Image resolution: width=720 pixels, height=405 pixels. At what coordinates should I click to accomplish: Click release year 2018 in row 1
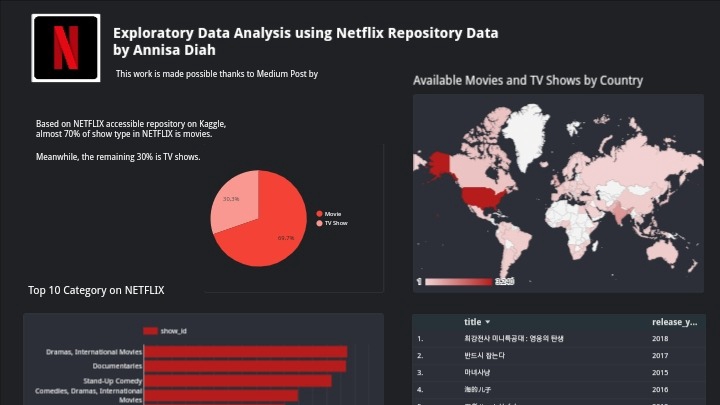click(x=660, y=338)
